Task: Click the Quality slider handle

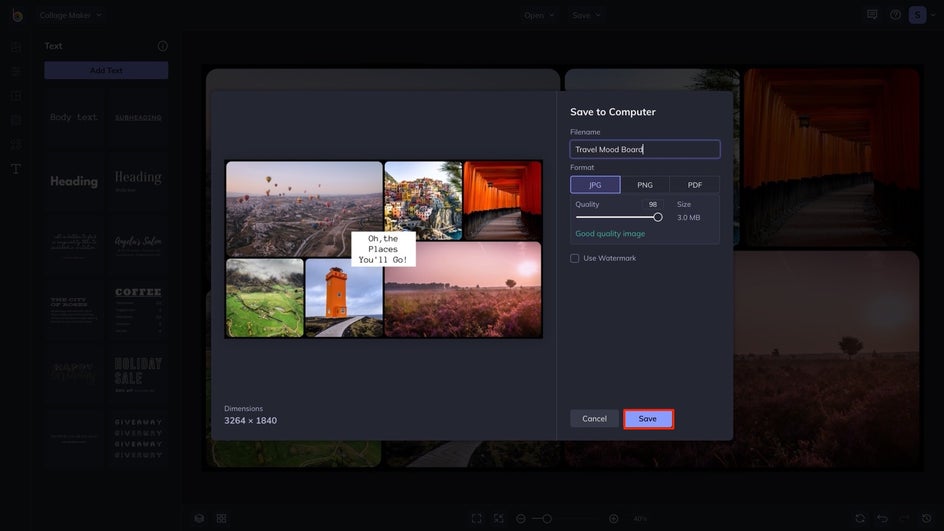Action: pos(657,217)
